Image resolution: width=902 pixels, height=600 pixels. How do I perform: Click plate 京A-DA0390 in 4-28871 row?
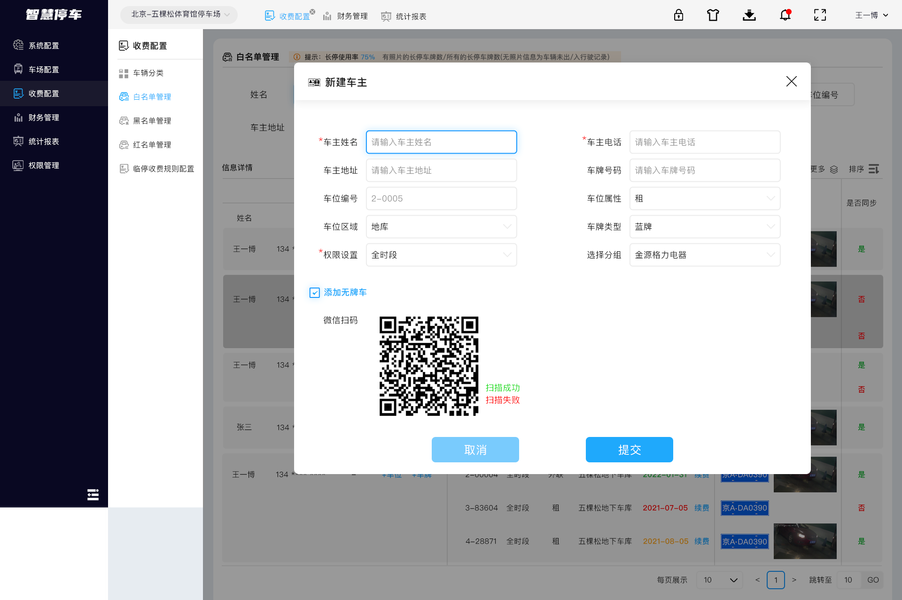tap(744, 541)
